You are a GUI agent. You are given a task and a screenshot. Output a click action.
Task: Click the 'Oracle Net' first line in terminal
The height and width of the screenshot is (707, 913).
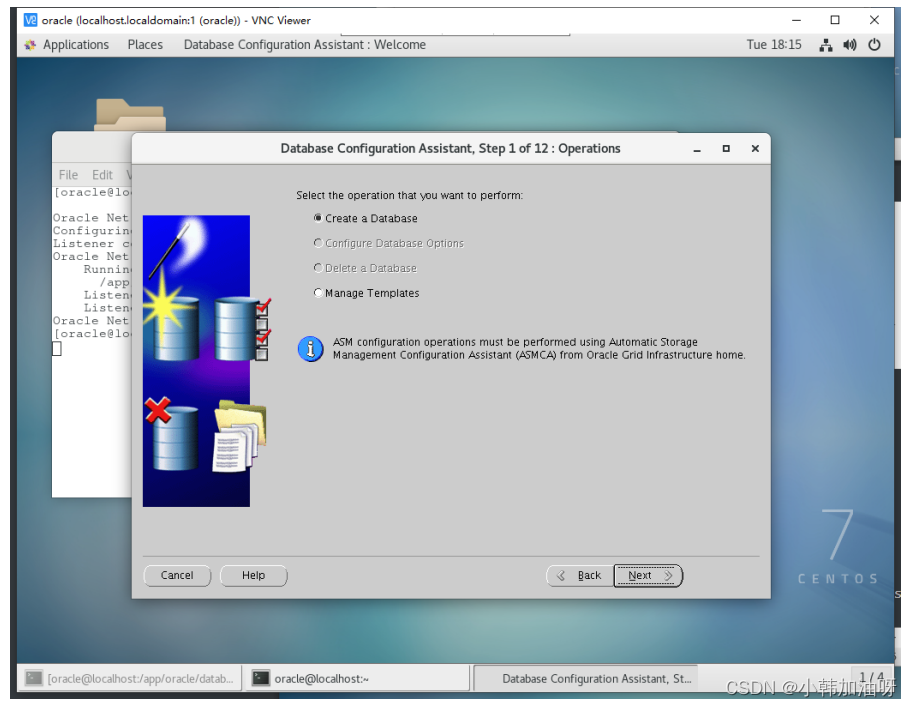[91, 218]
